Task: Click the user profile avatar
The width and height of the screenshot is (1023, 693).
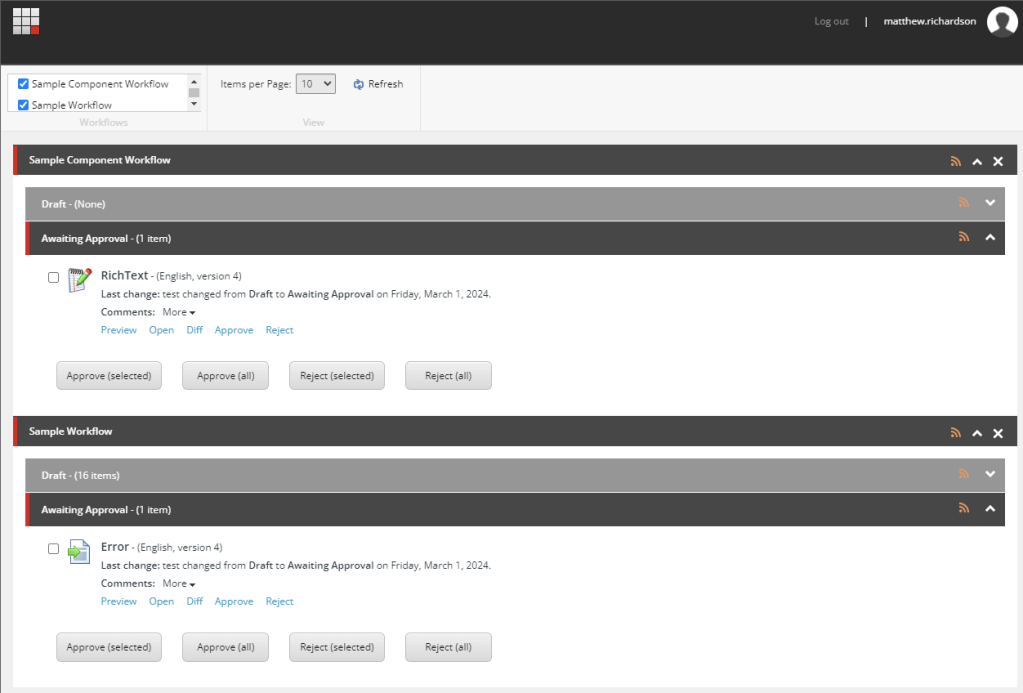Action: point(1001,21)
